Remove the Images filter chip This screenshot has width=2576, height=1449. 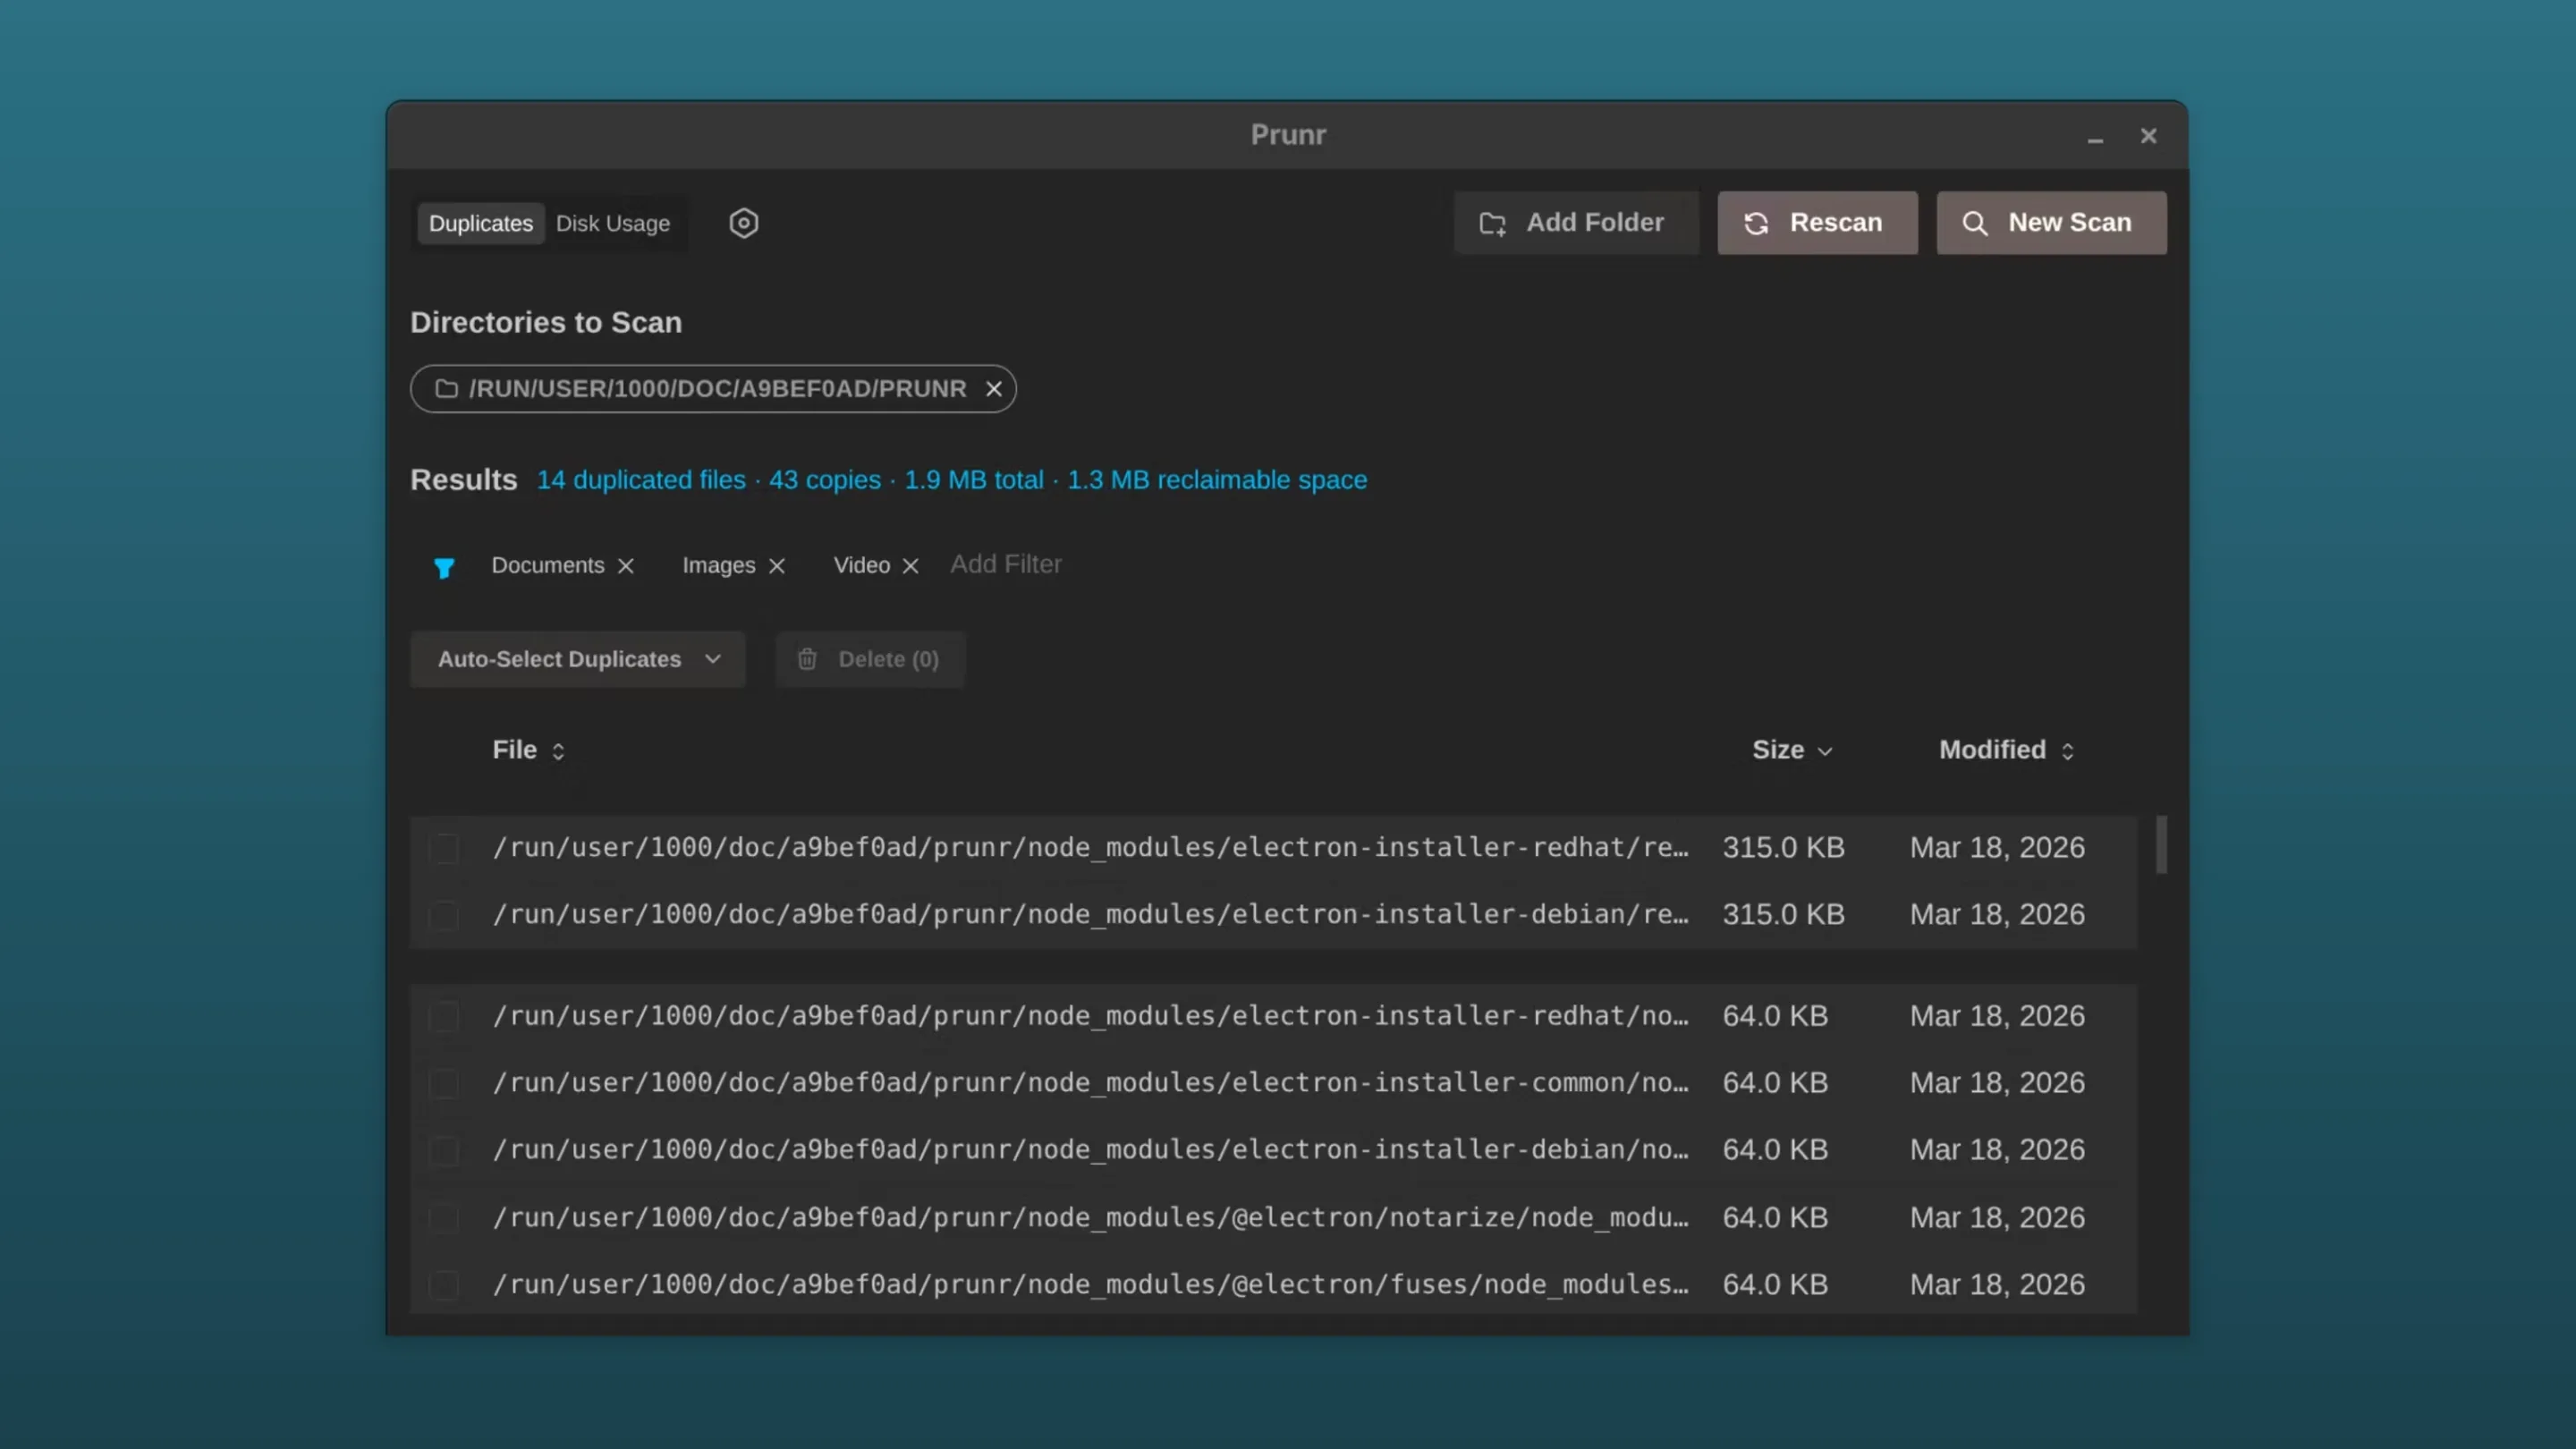778,565
